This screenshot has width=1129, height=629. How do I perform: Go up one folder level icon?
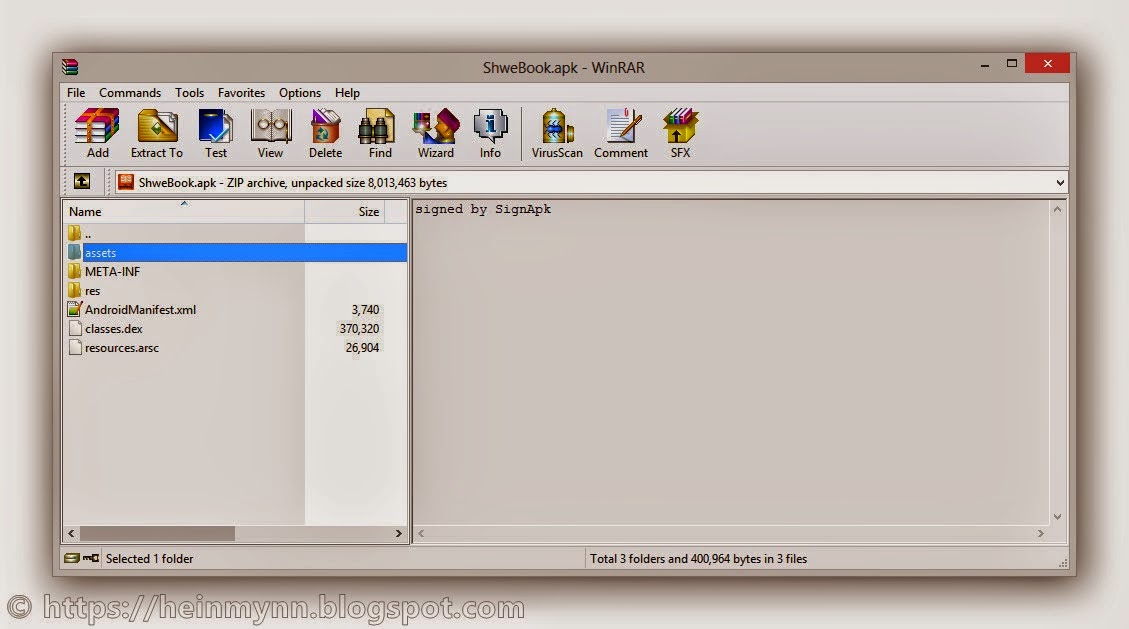coord(82,181)
